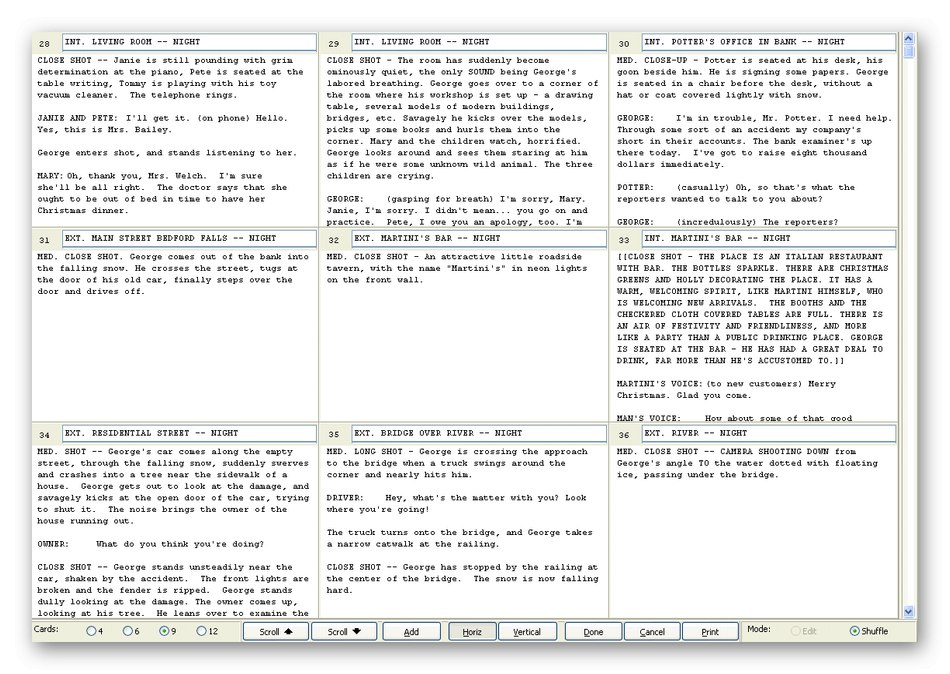Click card 28 body text about Janie pounding piano
The height and width of the screenshot is (674, 950).
(x=170, y=78)
